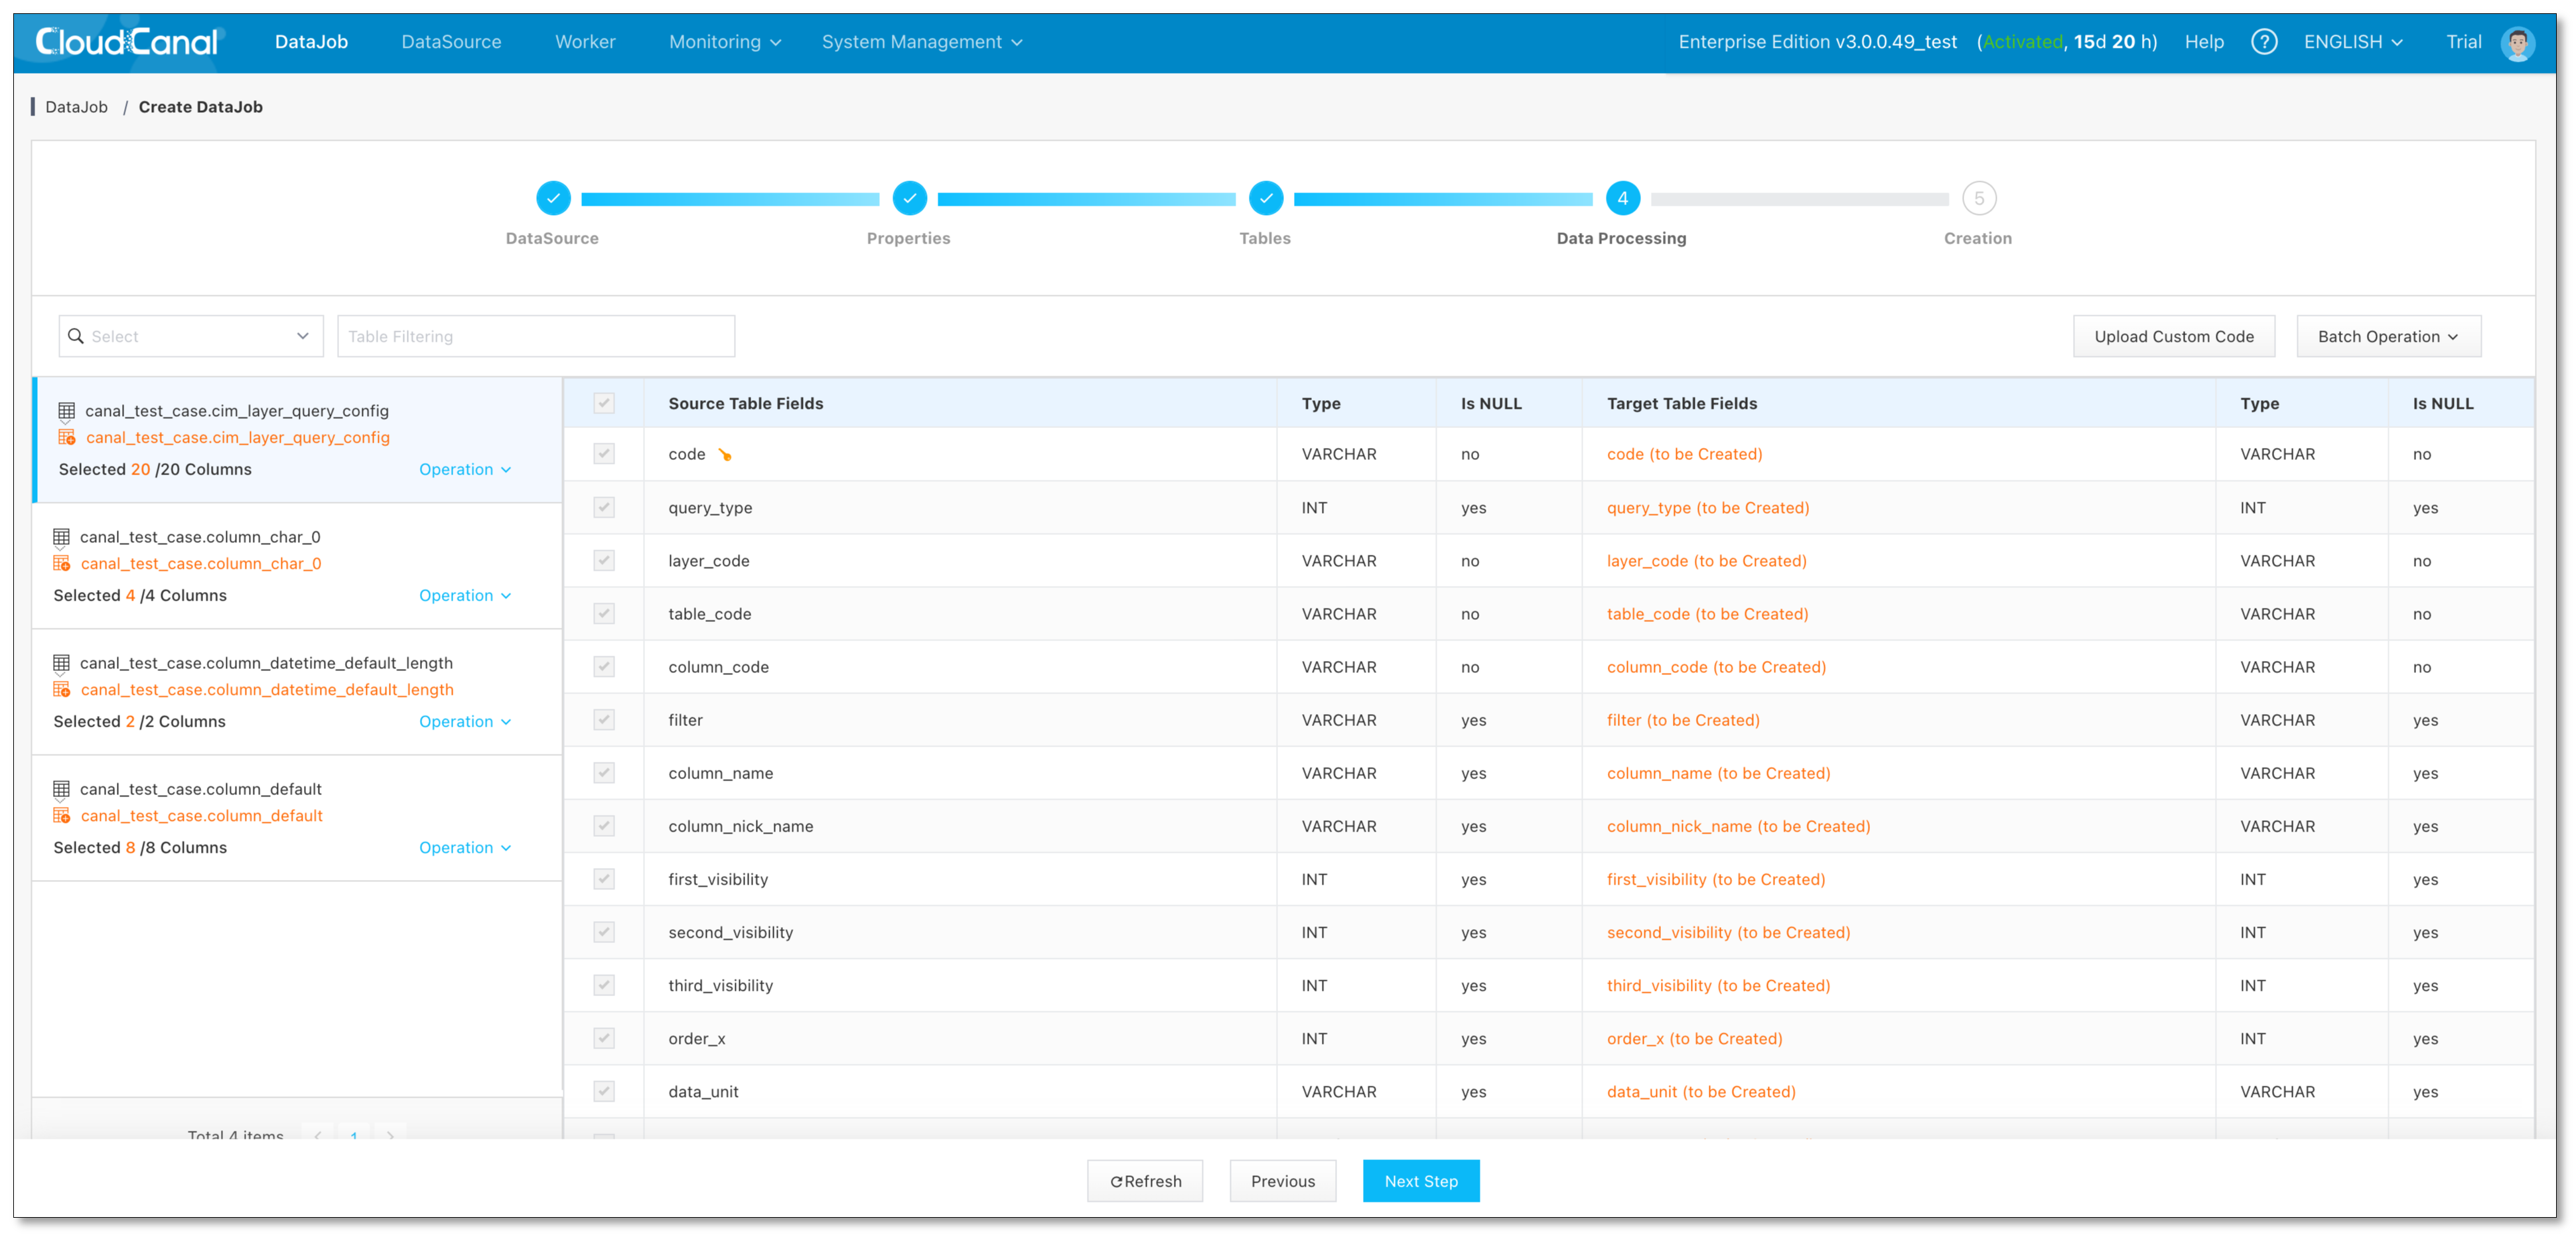Expand Operation dropdown for cim_layer_query_config
This screenshot has width=2576, height=1237.
point(465,469)
